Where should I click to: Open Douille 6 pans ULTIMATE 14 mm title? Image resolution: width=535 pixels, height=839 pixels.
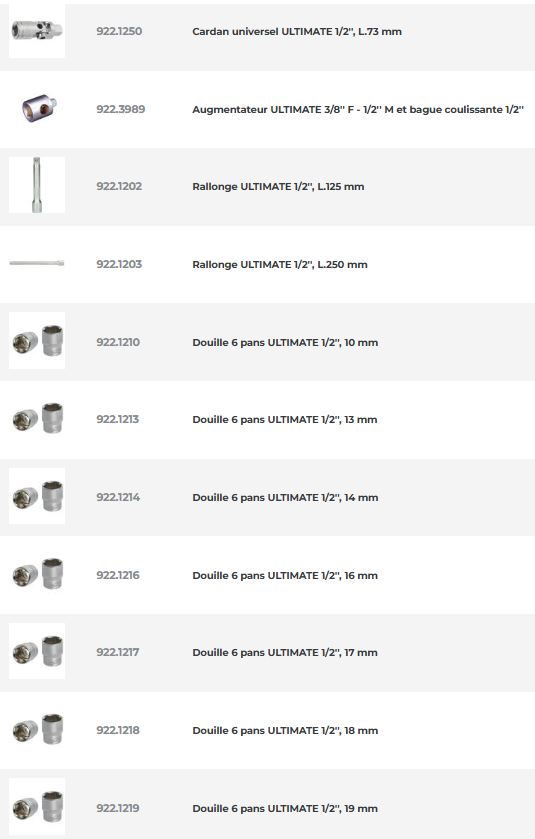click(x=285, y=497)
